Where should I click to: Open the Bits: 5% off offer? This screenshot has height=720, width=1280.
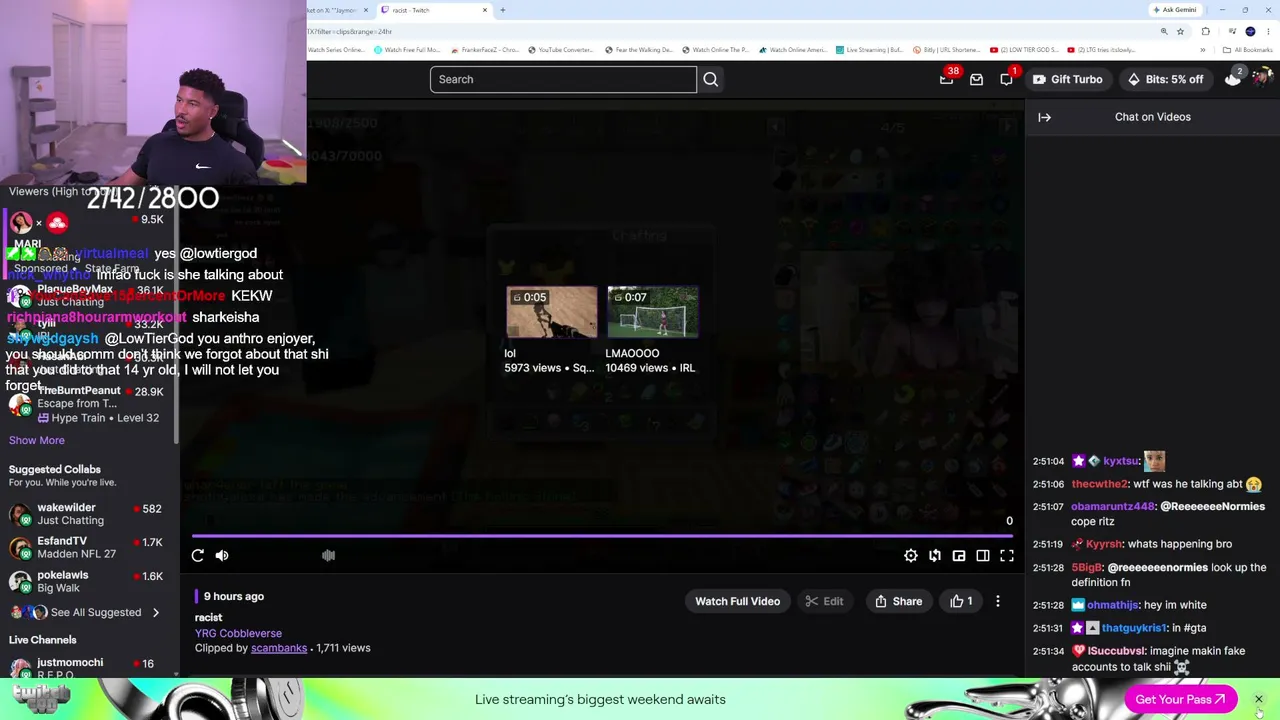1165,79
